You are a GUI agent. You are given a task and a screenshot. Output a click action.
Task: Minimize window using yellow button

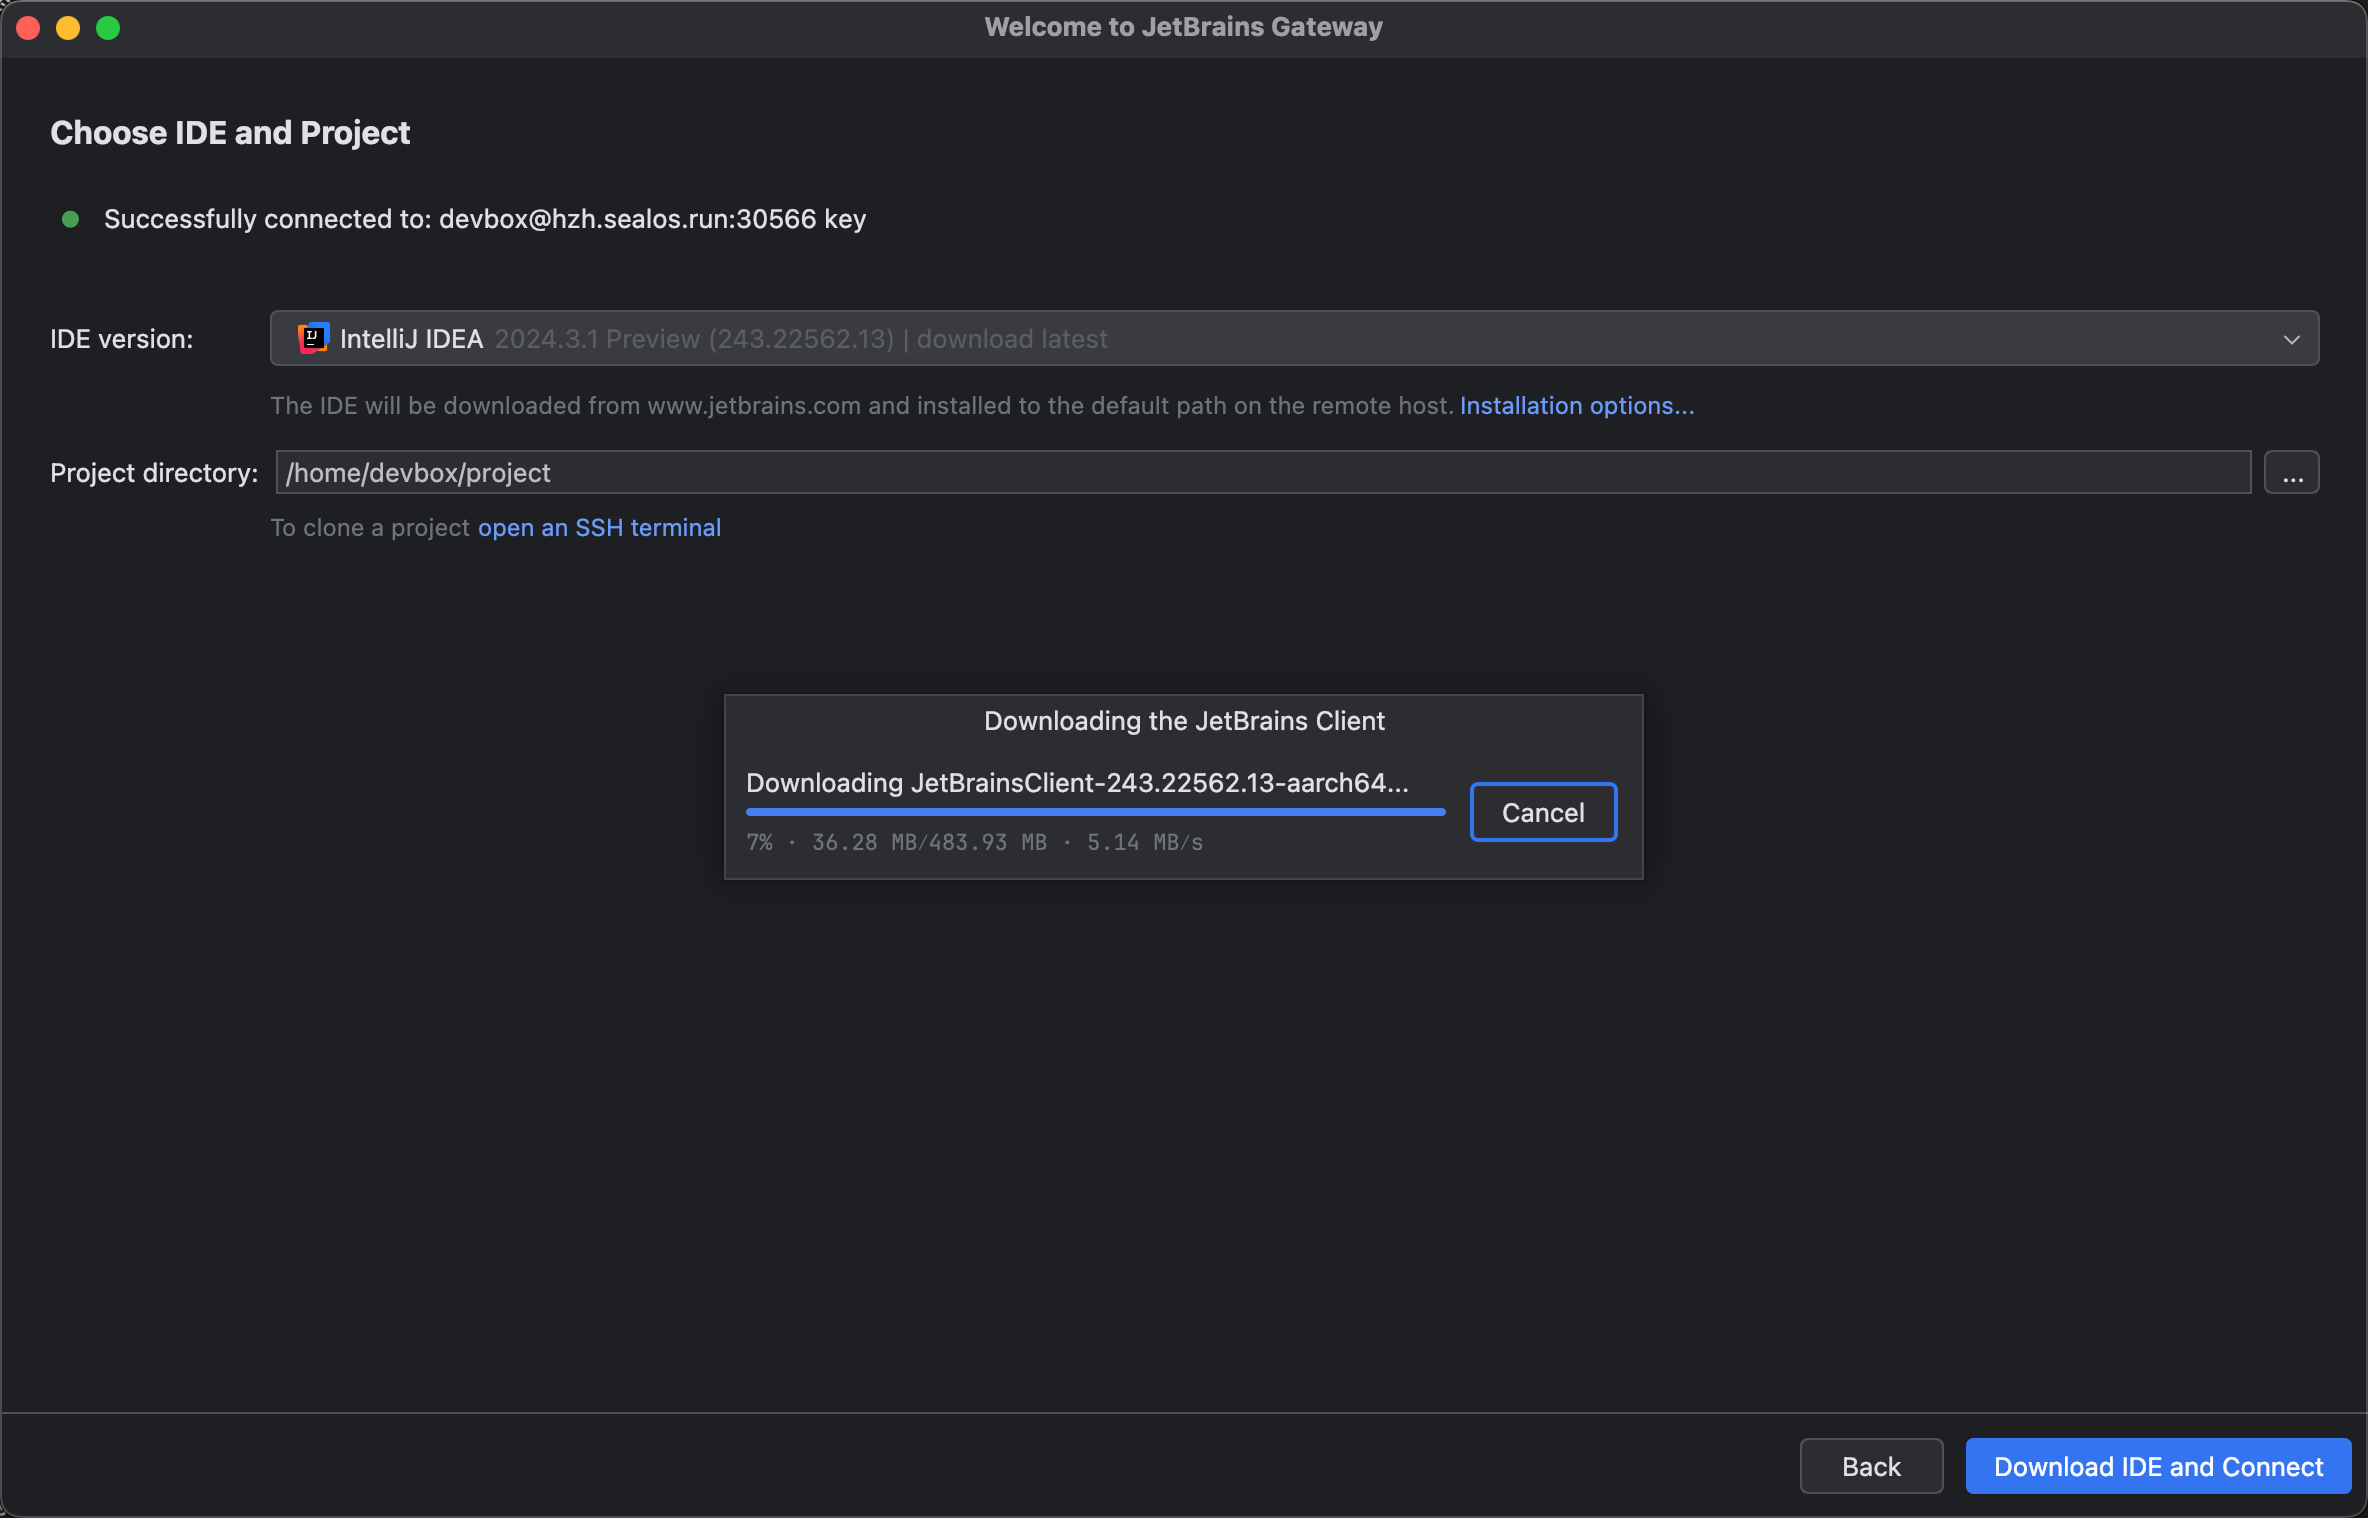coord(68,28)
